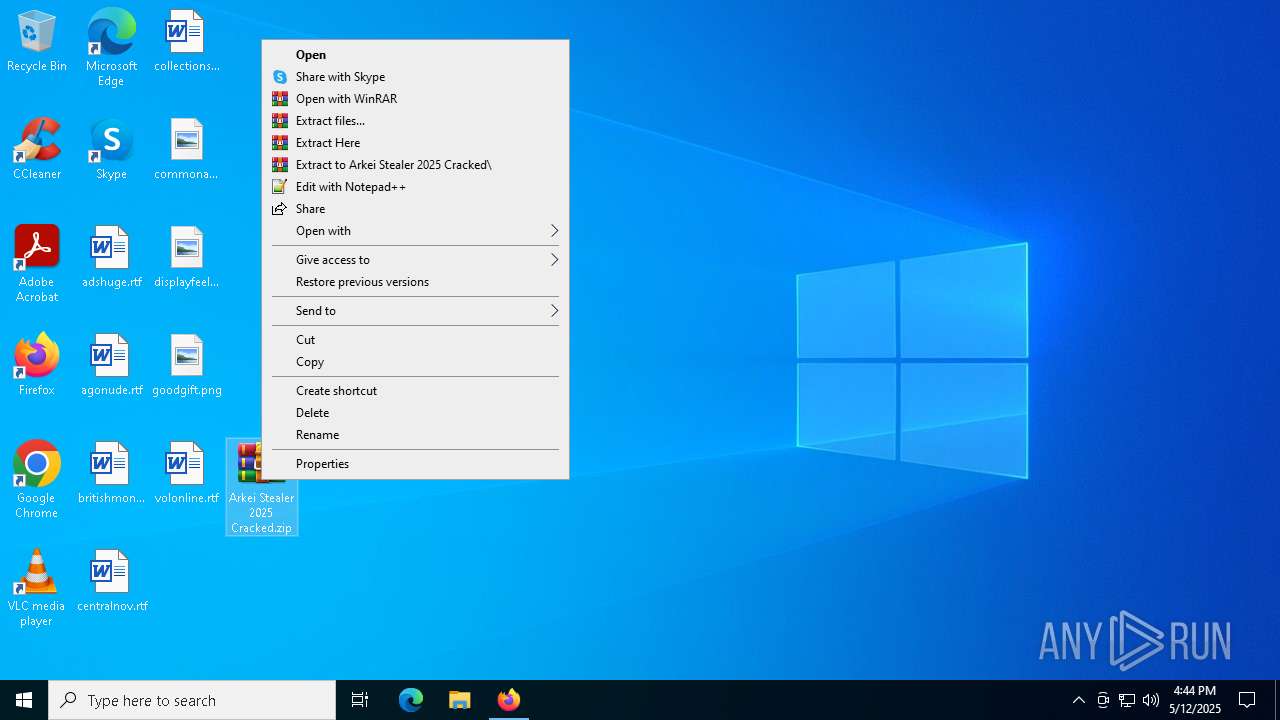This screenshot has width=1280, height=720.
Task: Select the Firefox desktop shortcut
Action: pyautogui.click(x=37, y=366)
